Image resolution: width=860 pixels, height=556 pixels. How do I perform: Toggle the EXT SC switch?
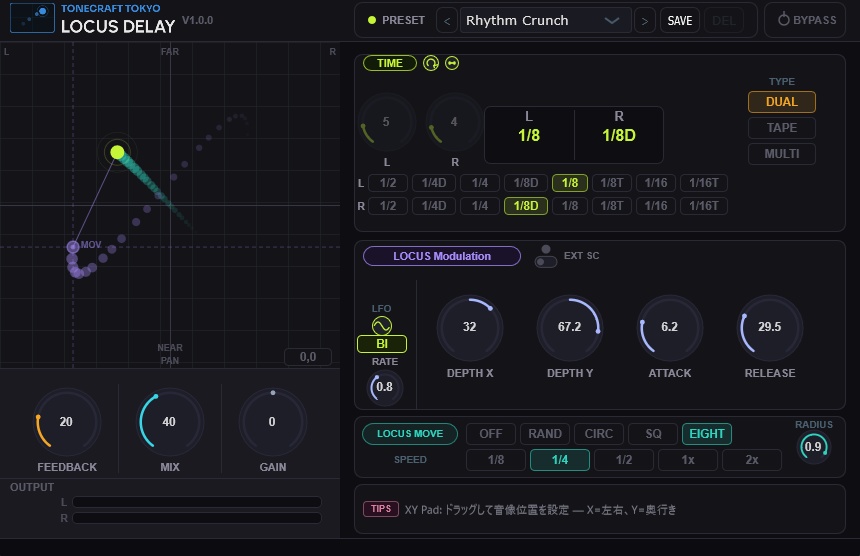pyautogui.click(x=546, y=262)
